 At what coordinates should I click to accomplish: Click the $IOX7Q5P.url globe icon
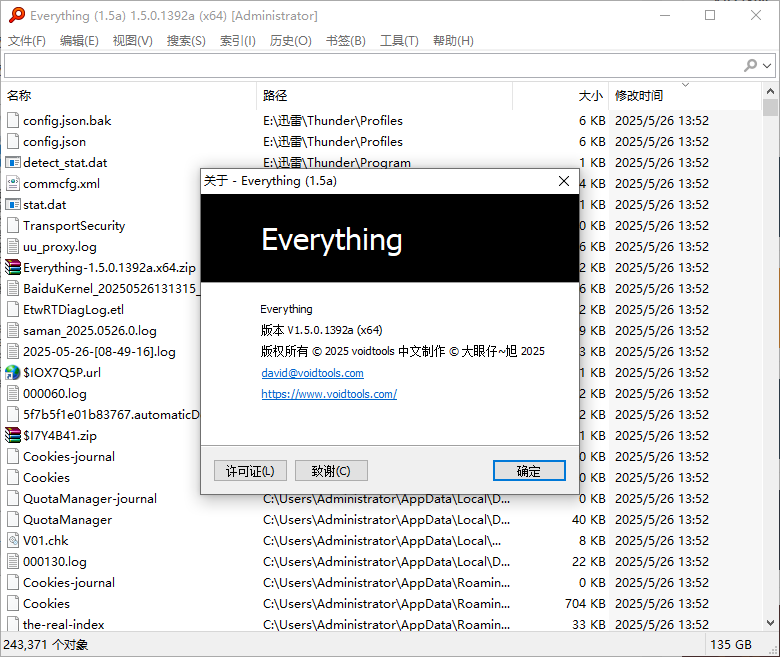click(x=13, y=373)
